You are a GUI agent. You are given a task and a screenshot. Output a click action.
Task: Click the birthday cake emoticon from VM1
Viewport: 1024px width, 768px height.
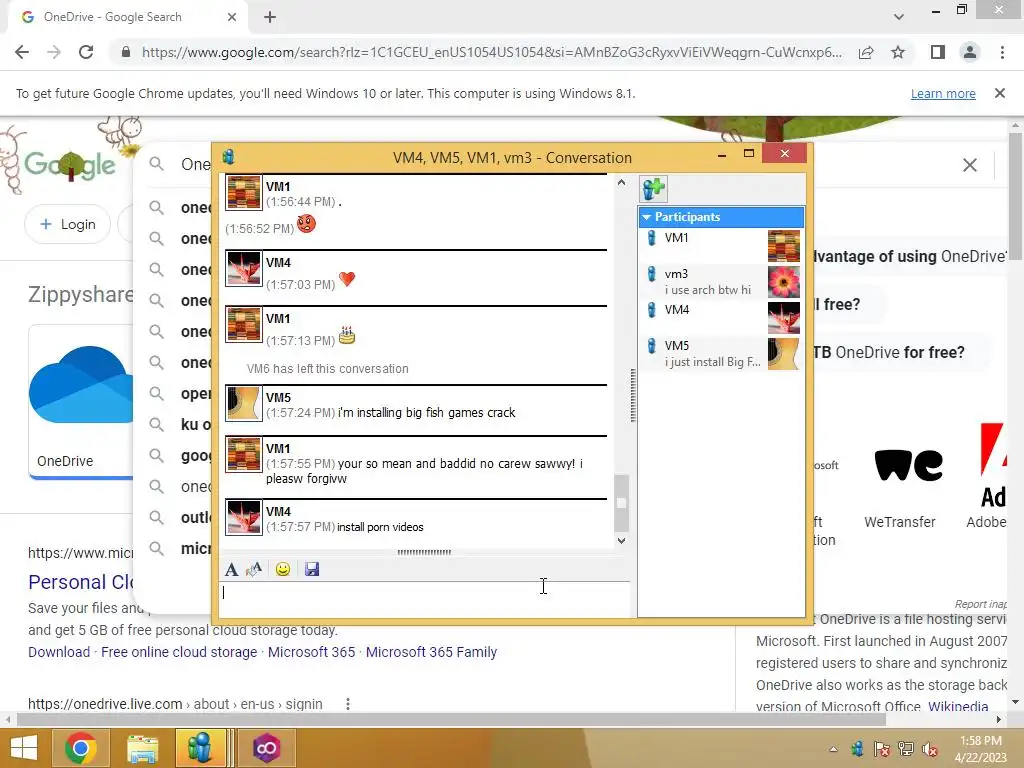[x=347, y=336]
